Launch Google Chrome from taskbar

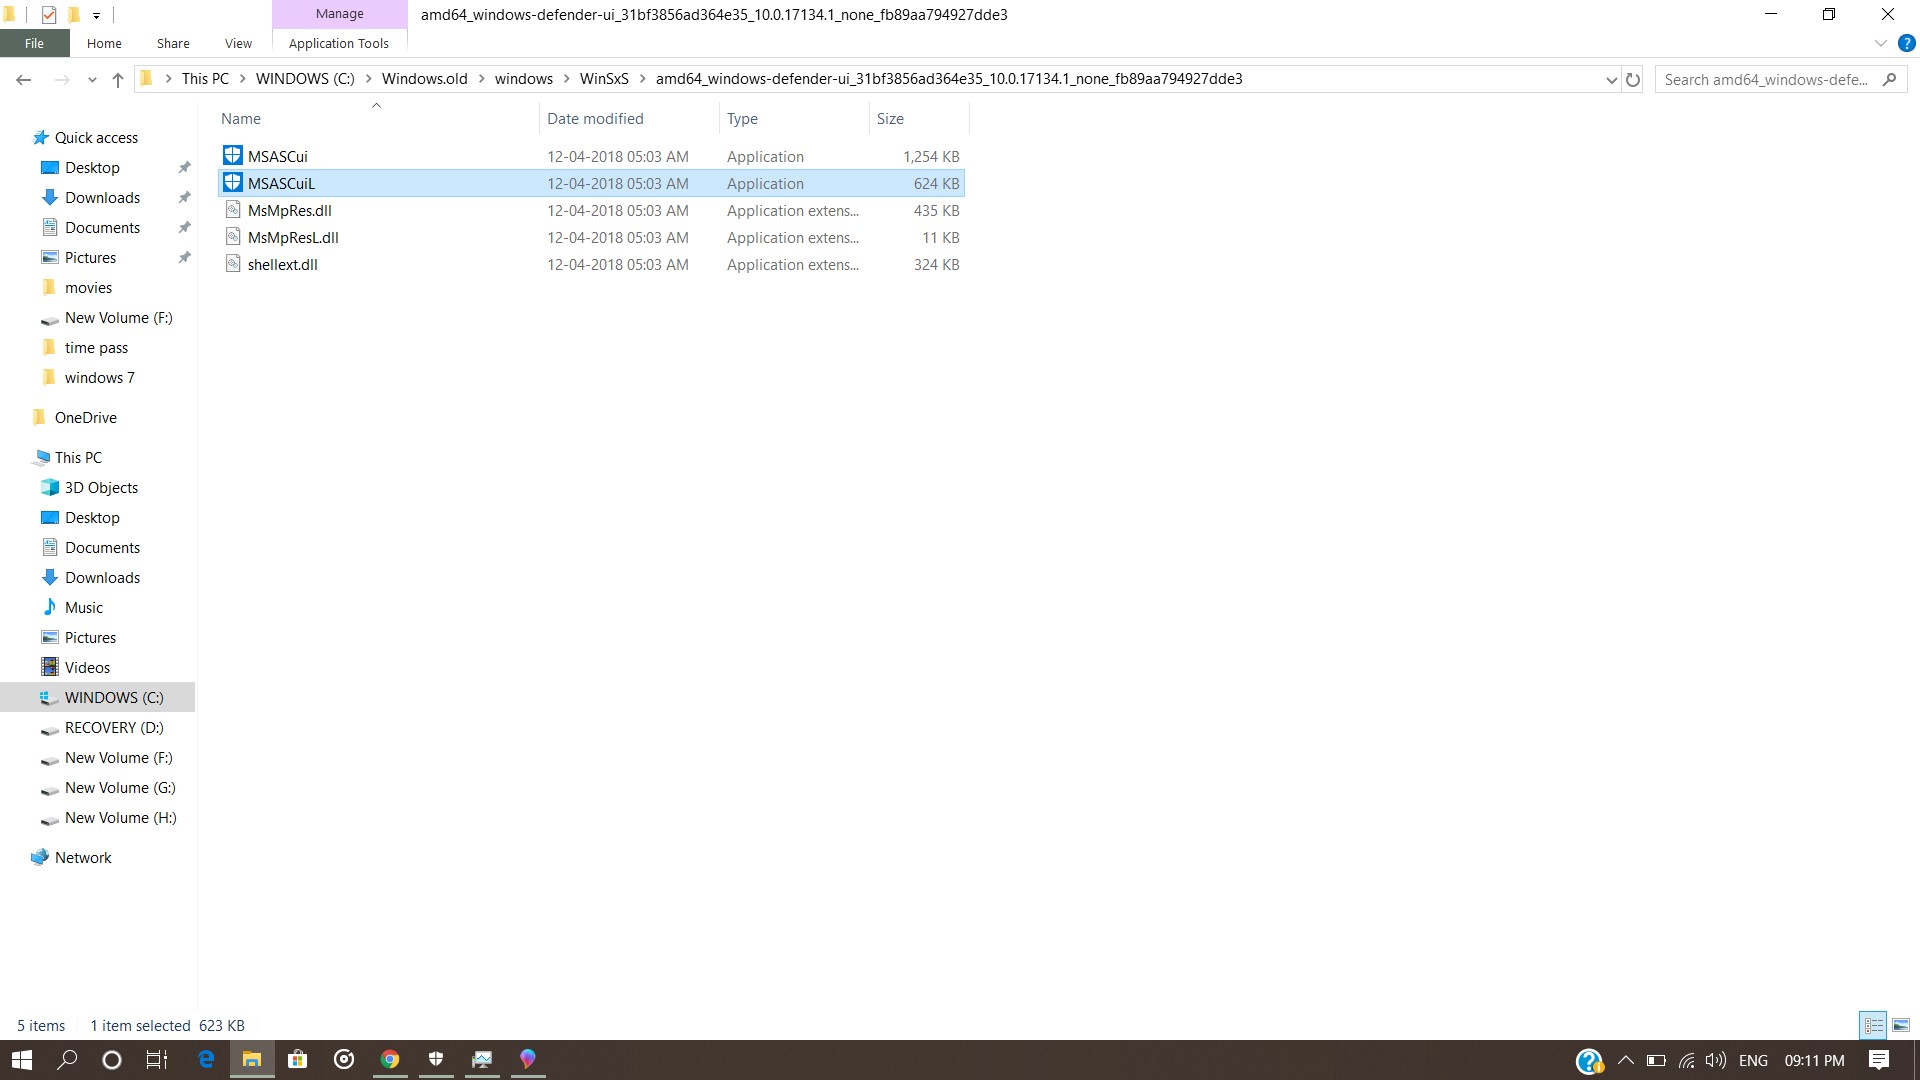click(x=390, y=1060)
